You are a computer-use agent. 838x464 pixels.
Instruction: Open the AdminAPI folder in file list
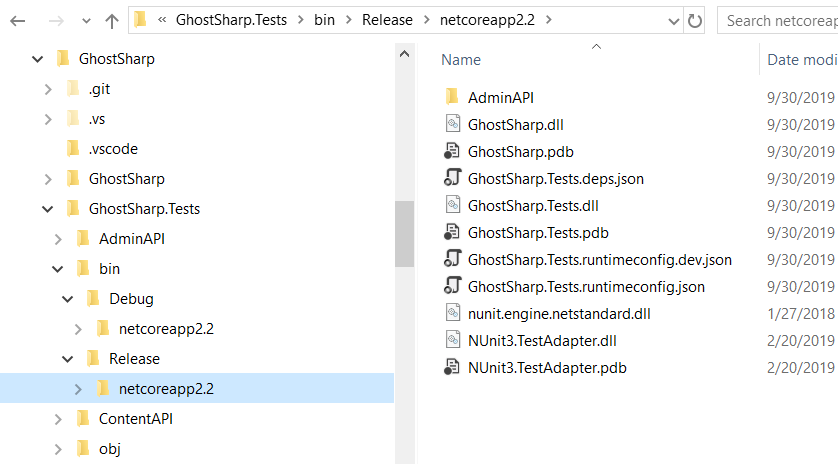[x=500, y=97]
